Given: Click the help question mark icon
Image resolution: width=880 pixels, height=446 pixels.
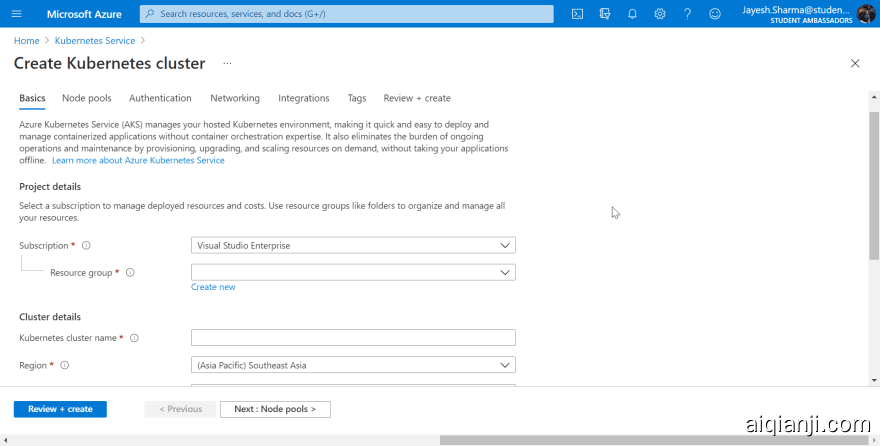Looking at the screenshot, I should [687, 14].
